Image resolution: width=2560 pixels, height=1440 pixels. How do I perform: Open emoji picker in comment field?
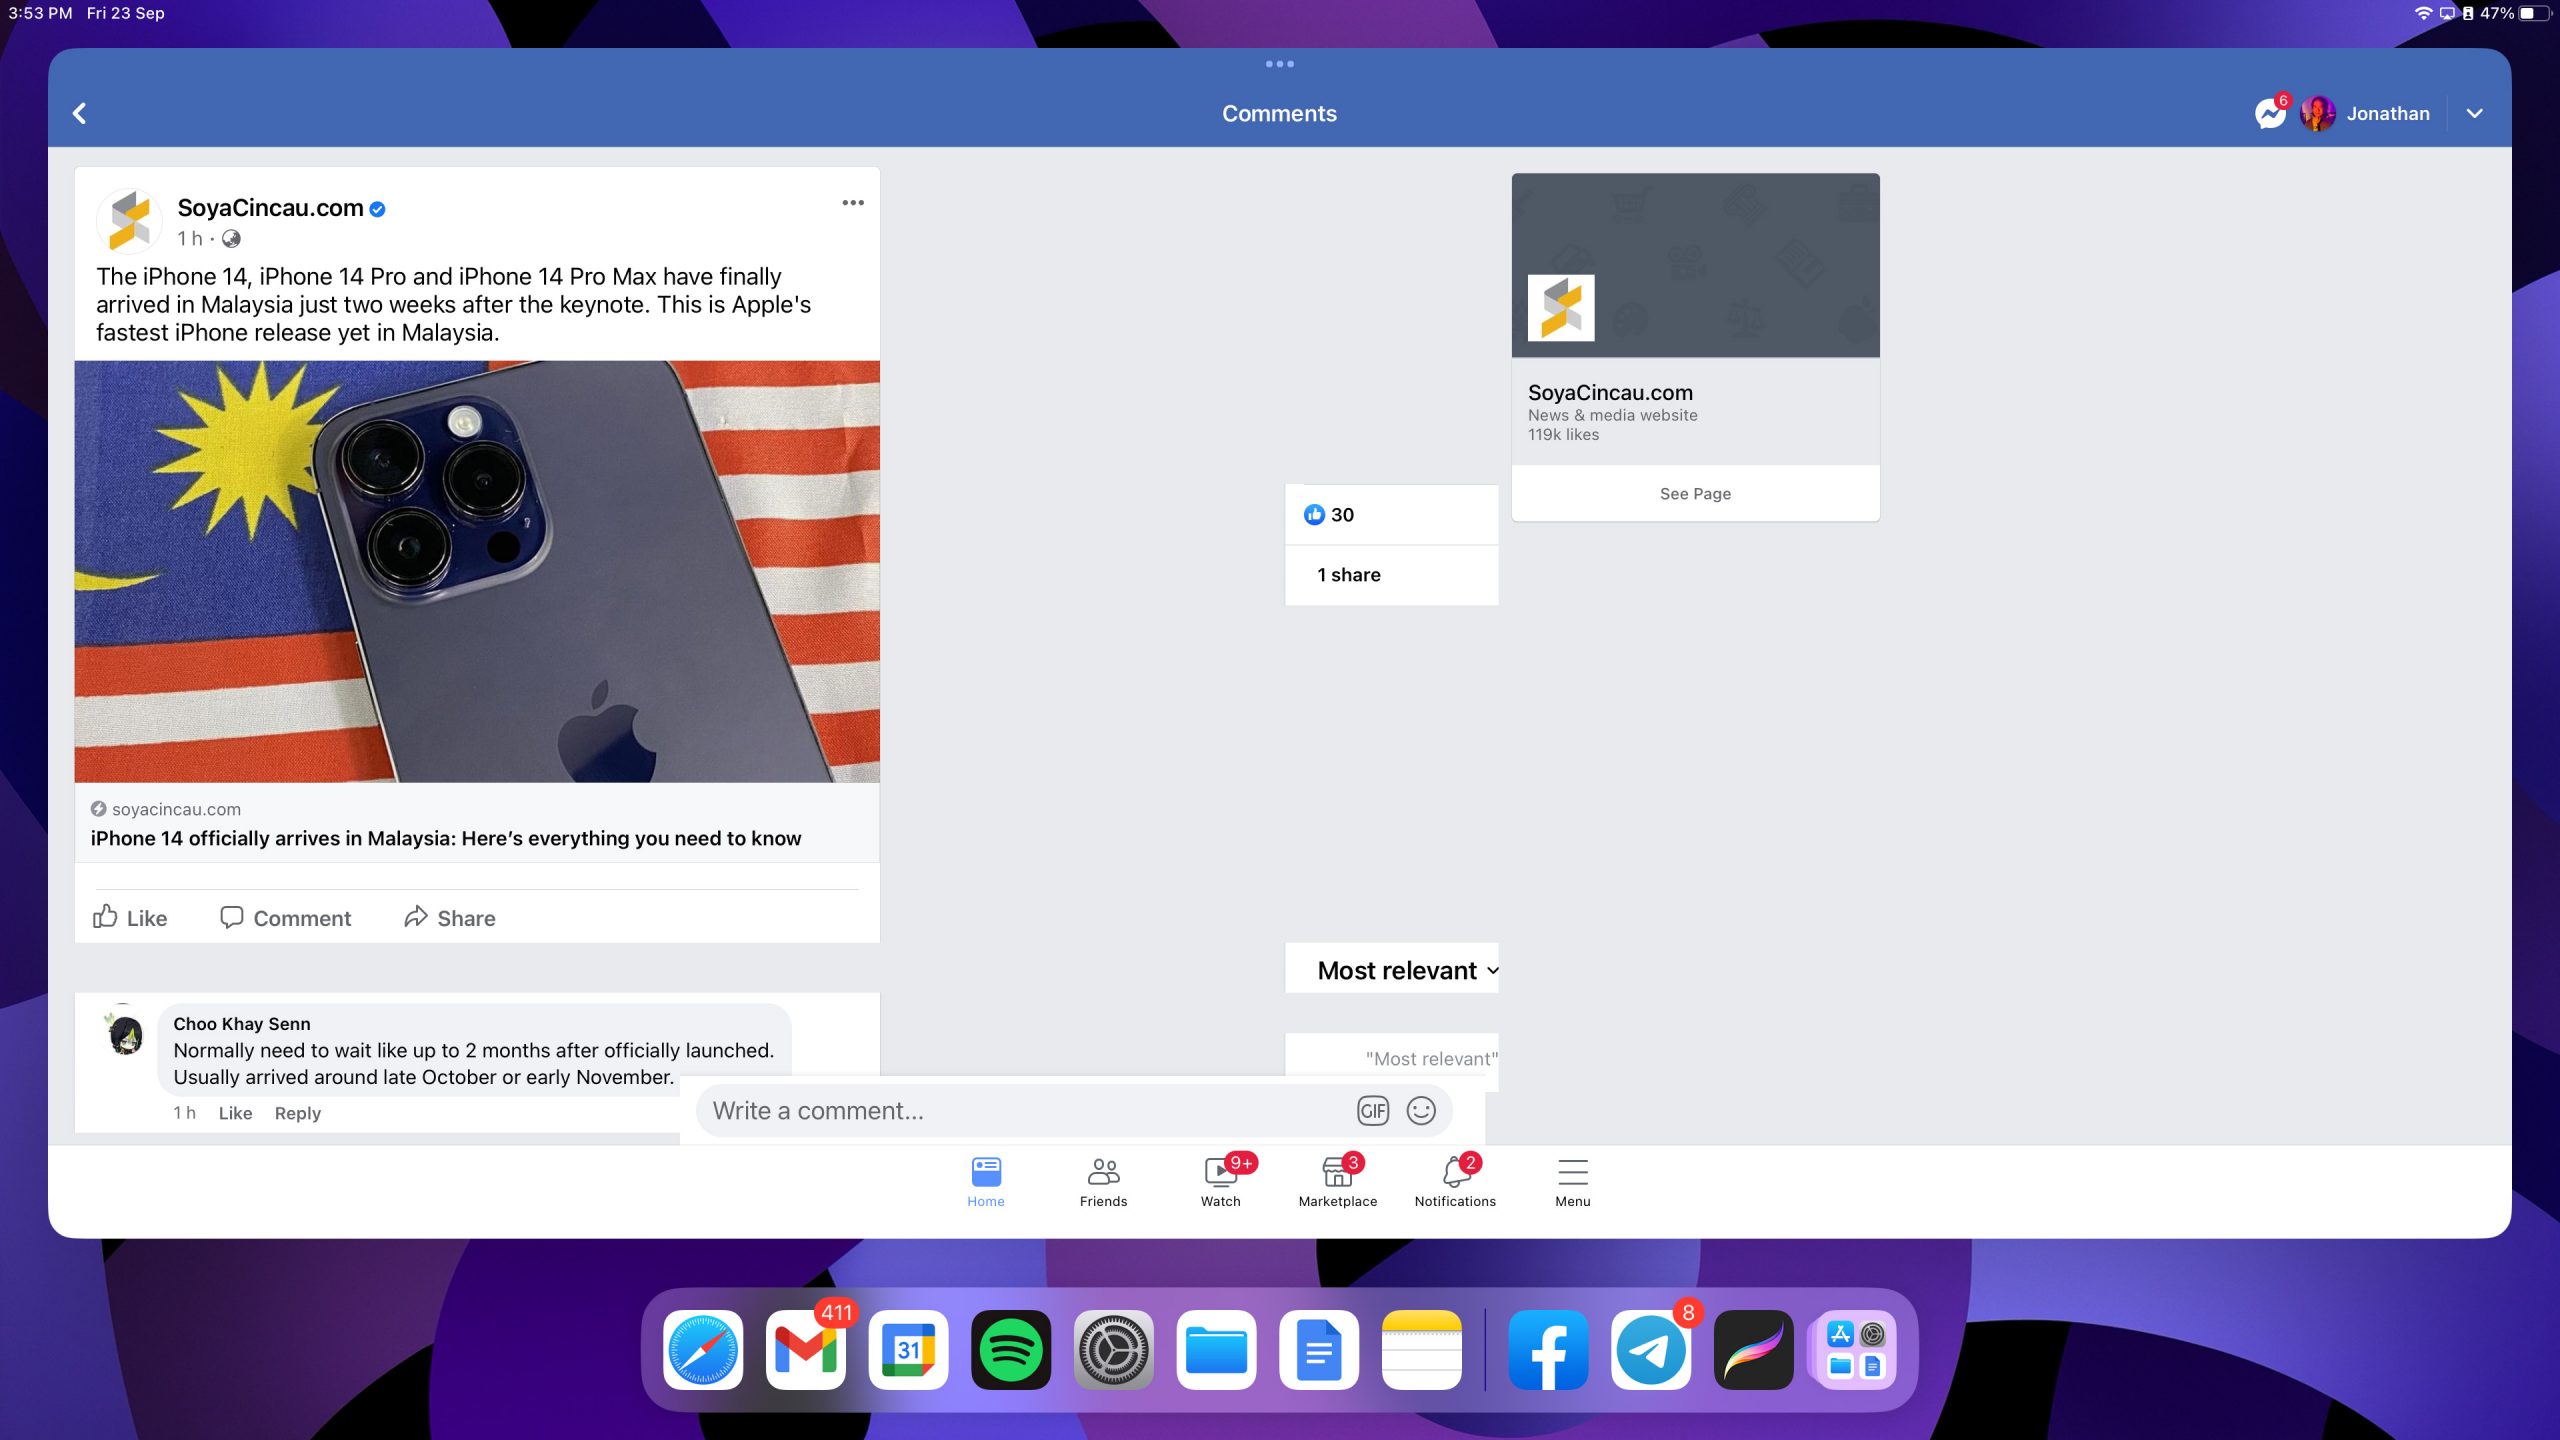click(1420, 1110)
